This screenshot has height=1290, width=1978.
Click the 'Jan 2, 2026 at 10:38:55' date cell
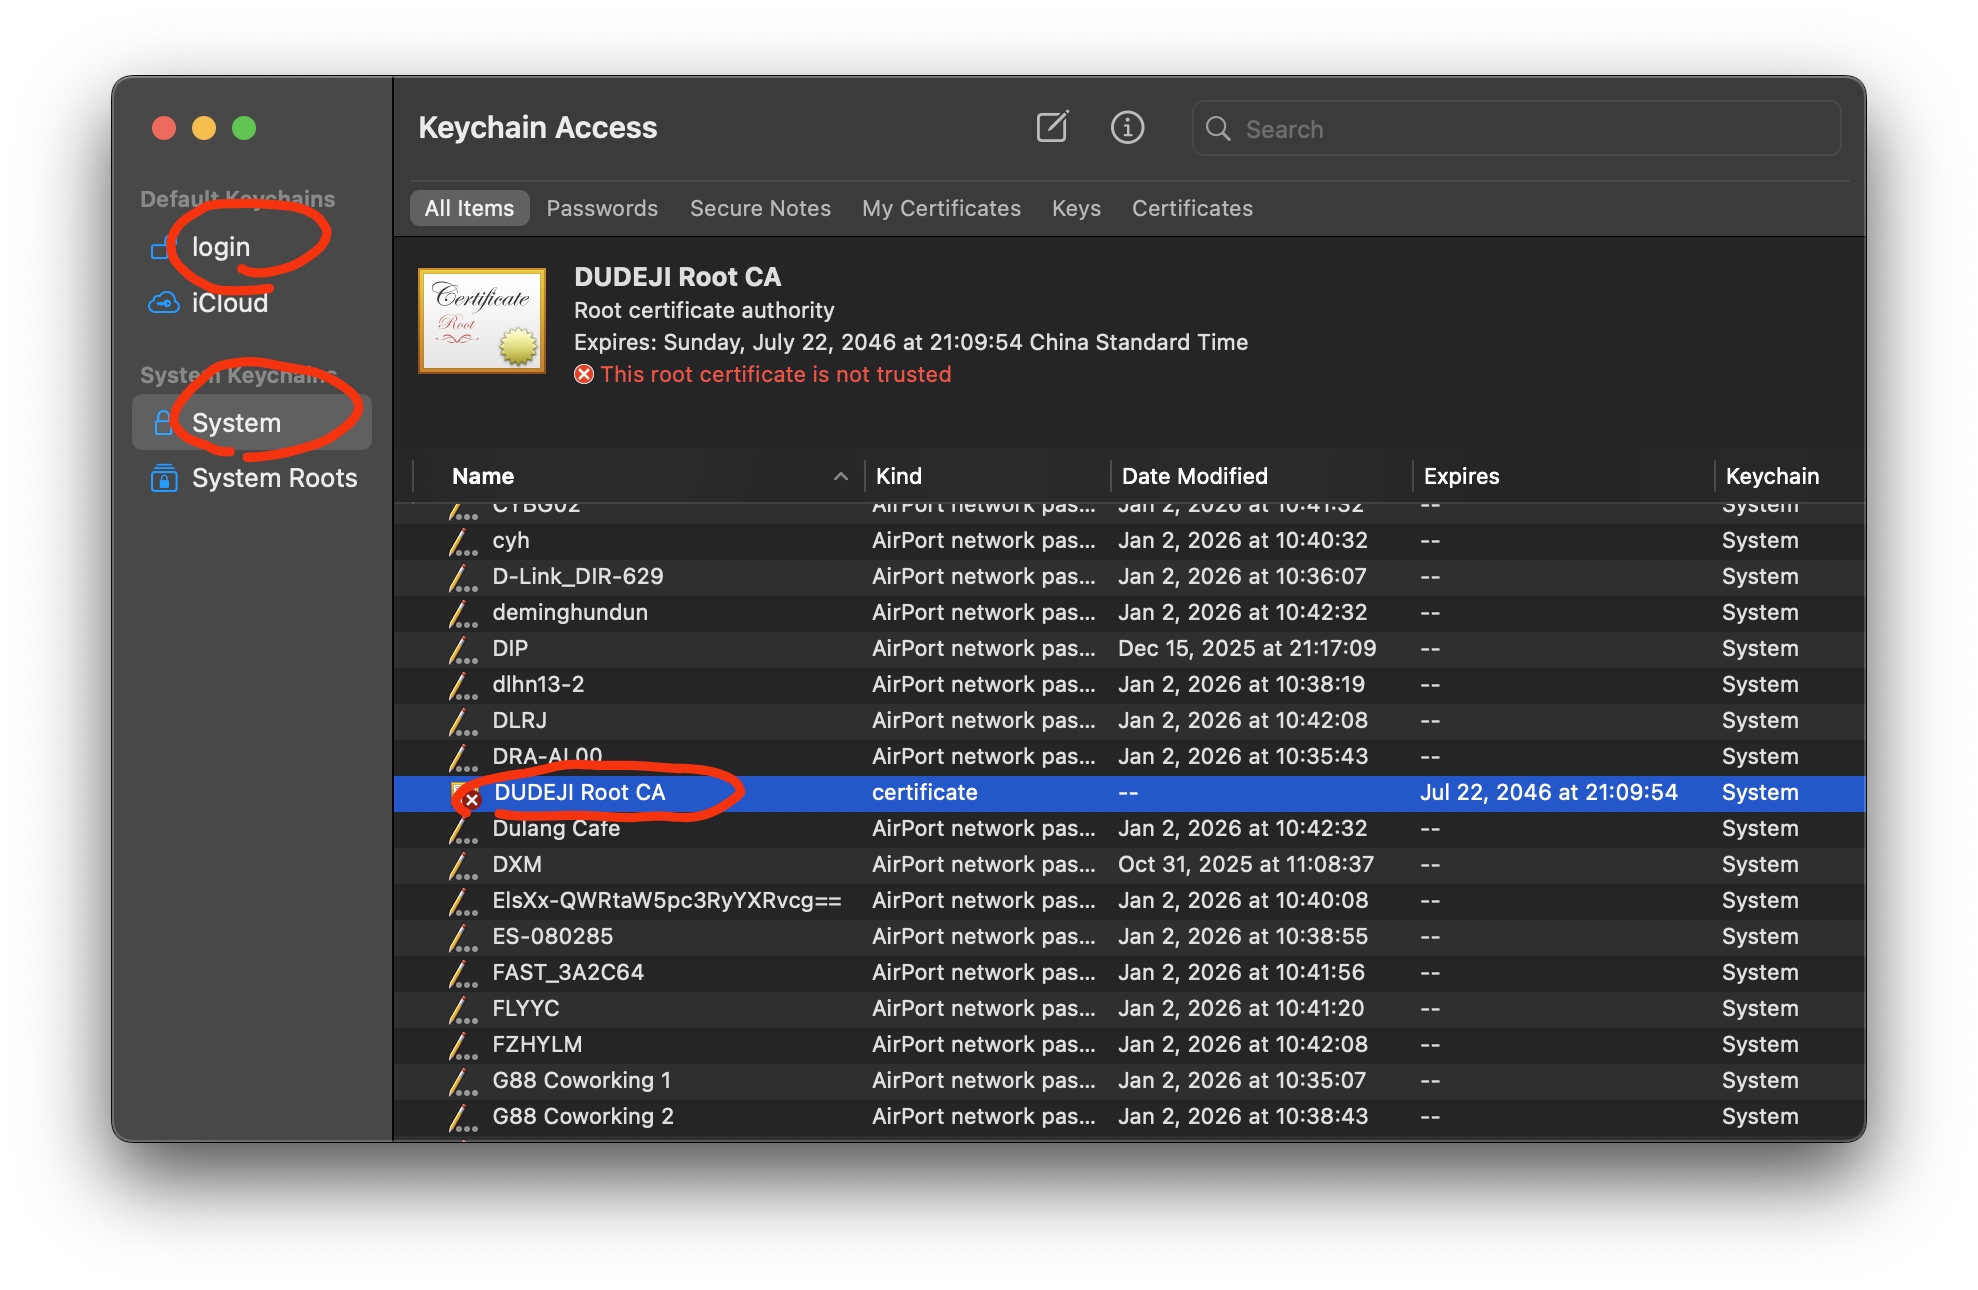pyautogui.click(x=1243, y=937)
